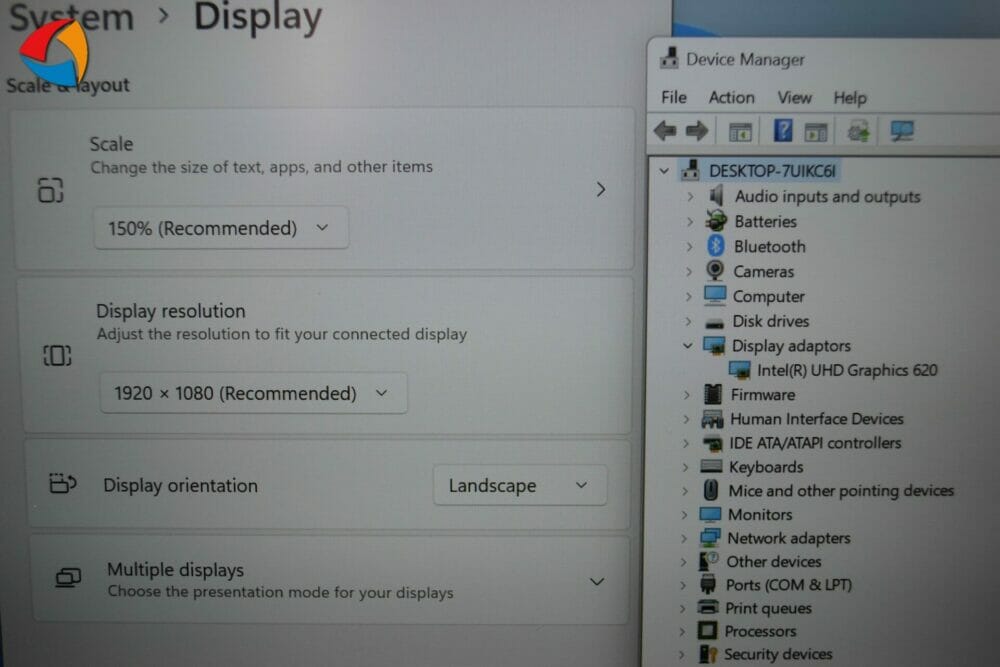Image resolution: width=1000 pixels, height=667 pixels.
Task: Click the Intel UHD Graphics 620 device icon
Action: coord(739,370)
